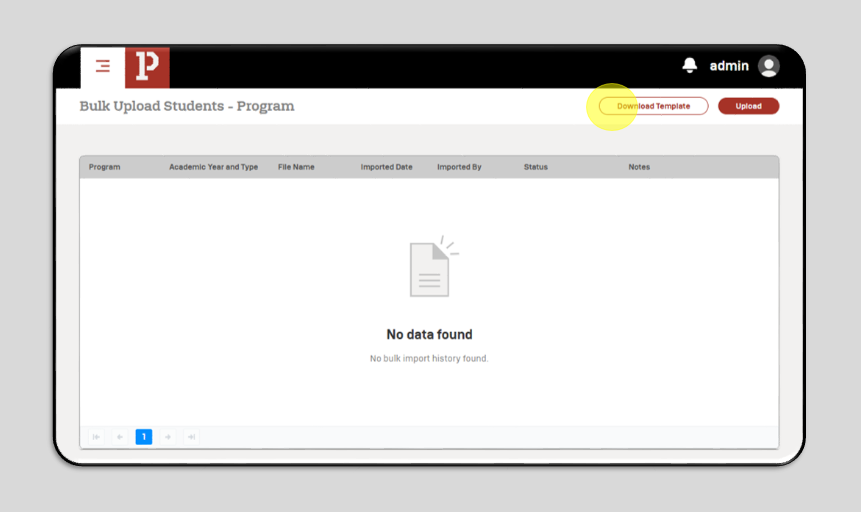The width and height of the screenshot is (861, 512).
Task: Go to the last page arrow
Action: click(x=191, y=437)
